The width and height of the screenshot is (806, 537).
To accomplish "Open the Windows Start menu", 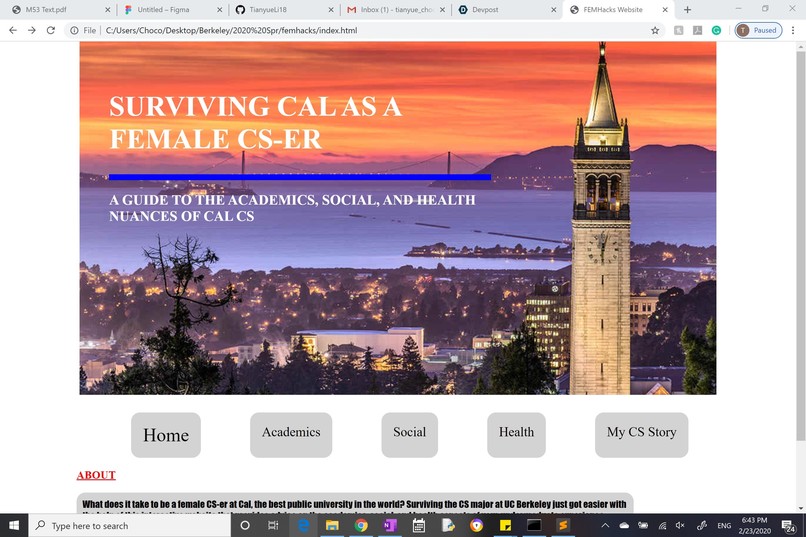I will click(x=14, y=525).
